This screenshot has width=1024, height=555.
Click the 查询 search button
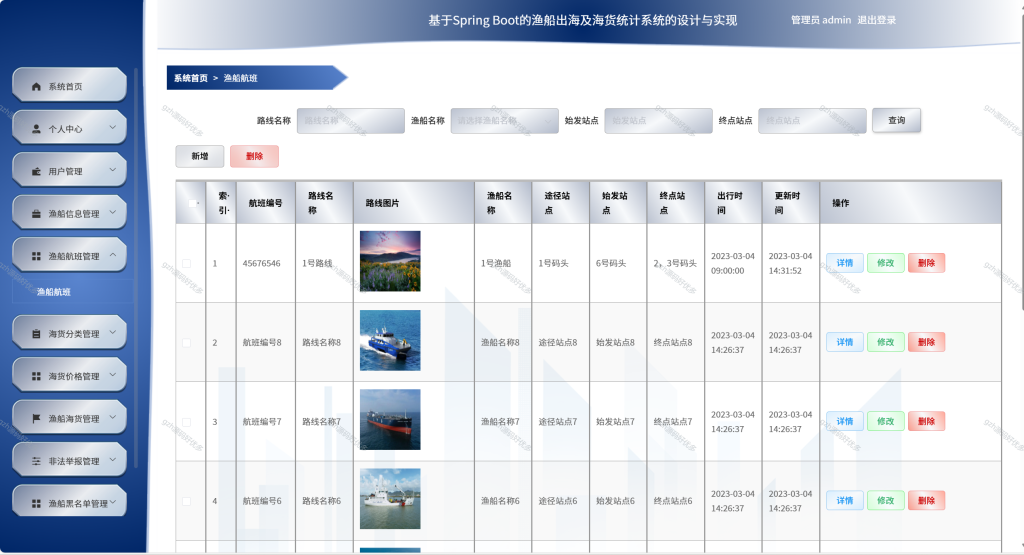tap(896, 120)
